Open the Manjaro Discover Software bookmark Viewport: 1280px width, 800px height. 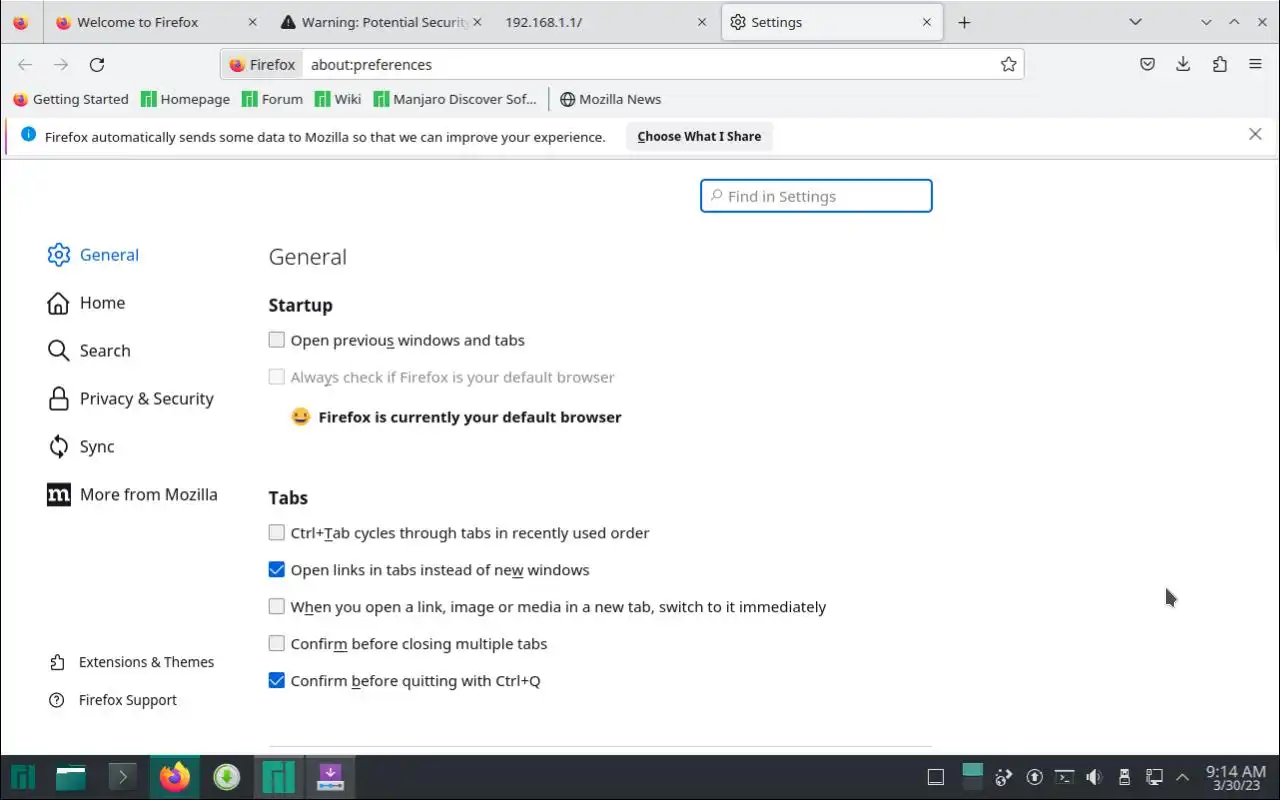tap(455, 99)
